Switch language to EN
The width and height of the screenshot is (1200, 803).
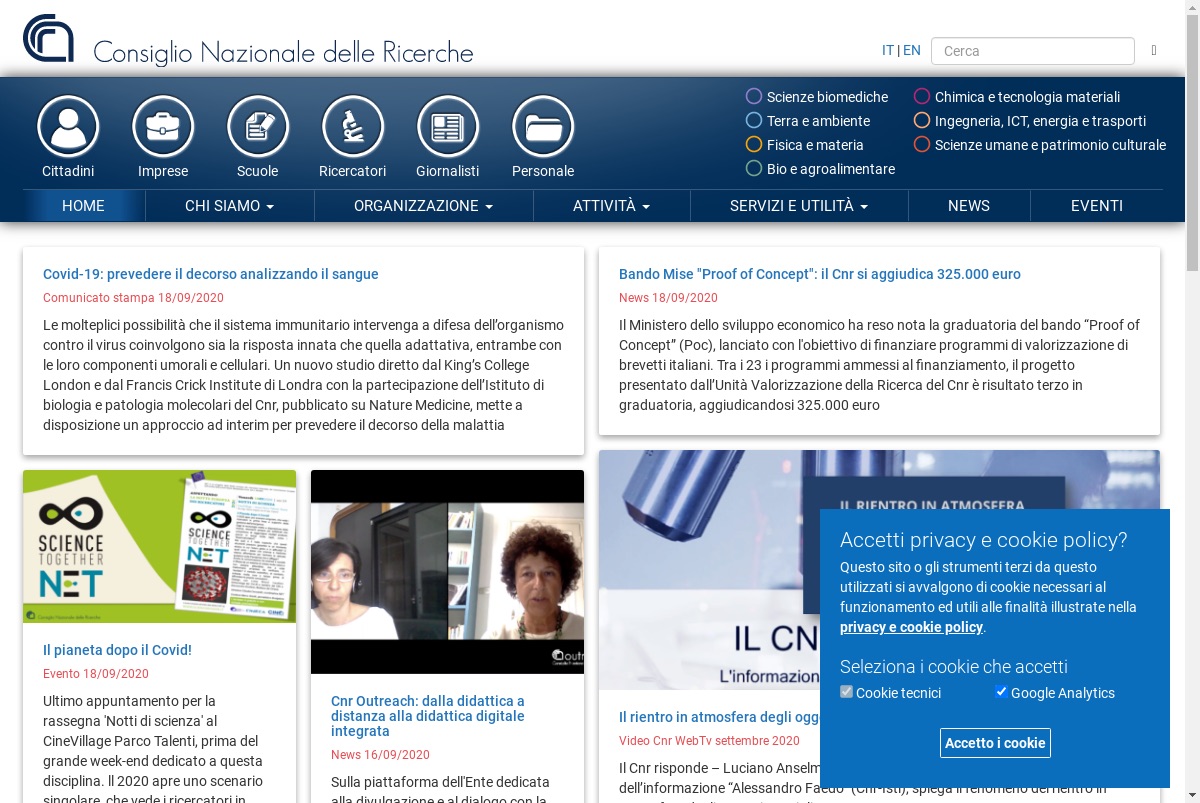pos(912,50)
